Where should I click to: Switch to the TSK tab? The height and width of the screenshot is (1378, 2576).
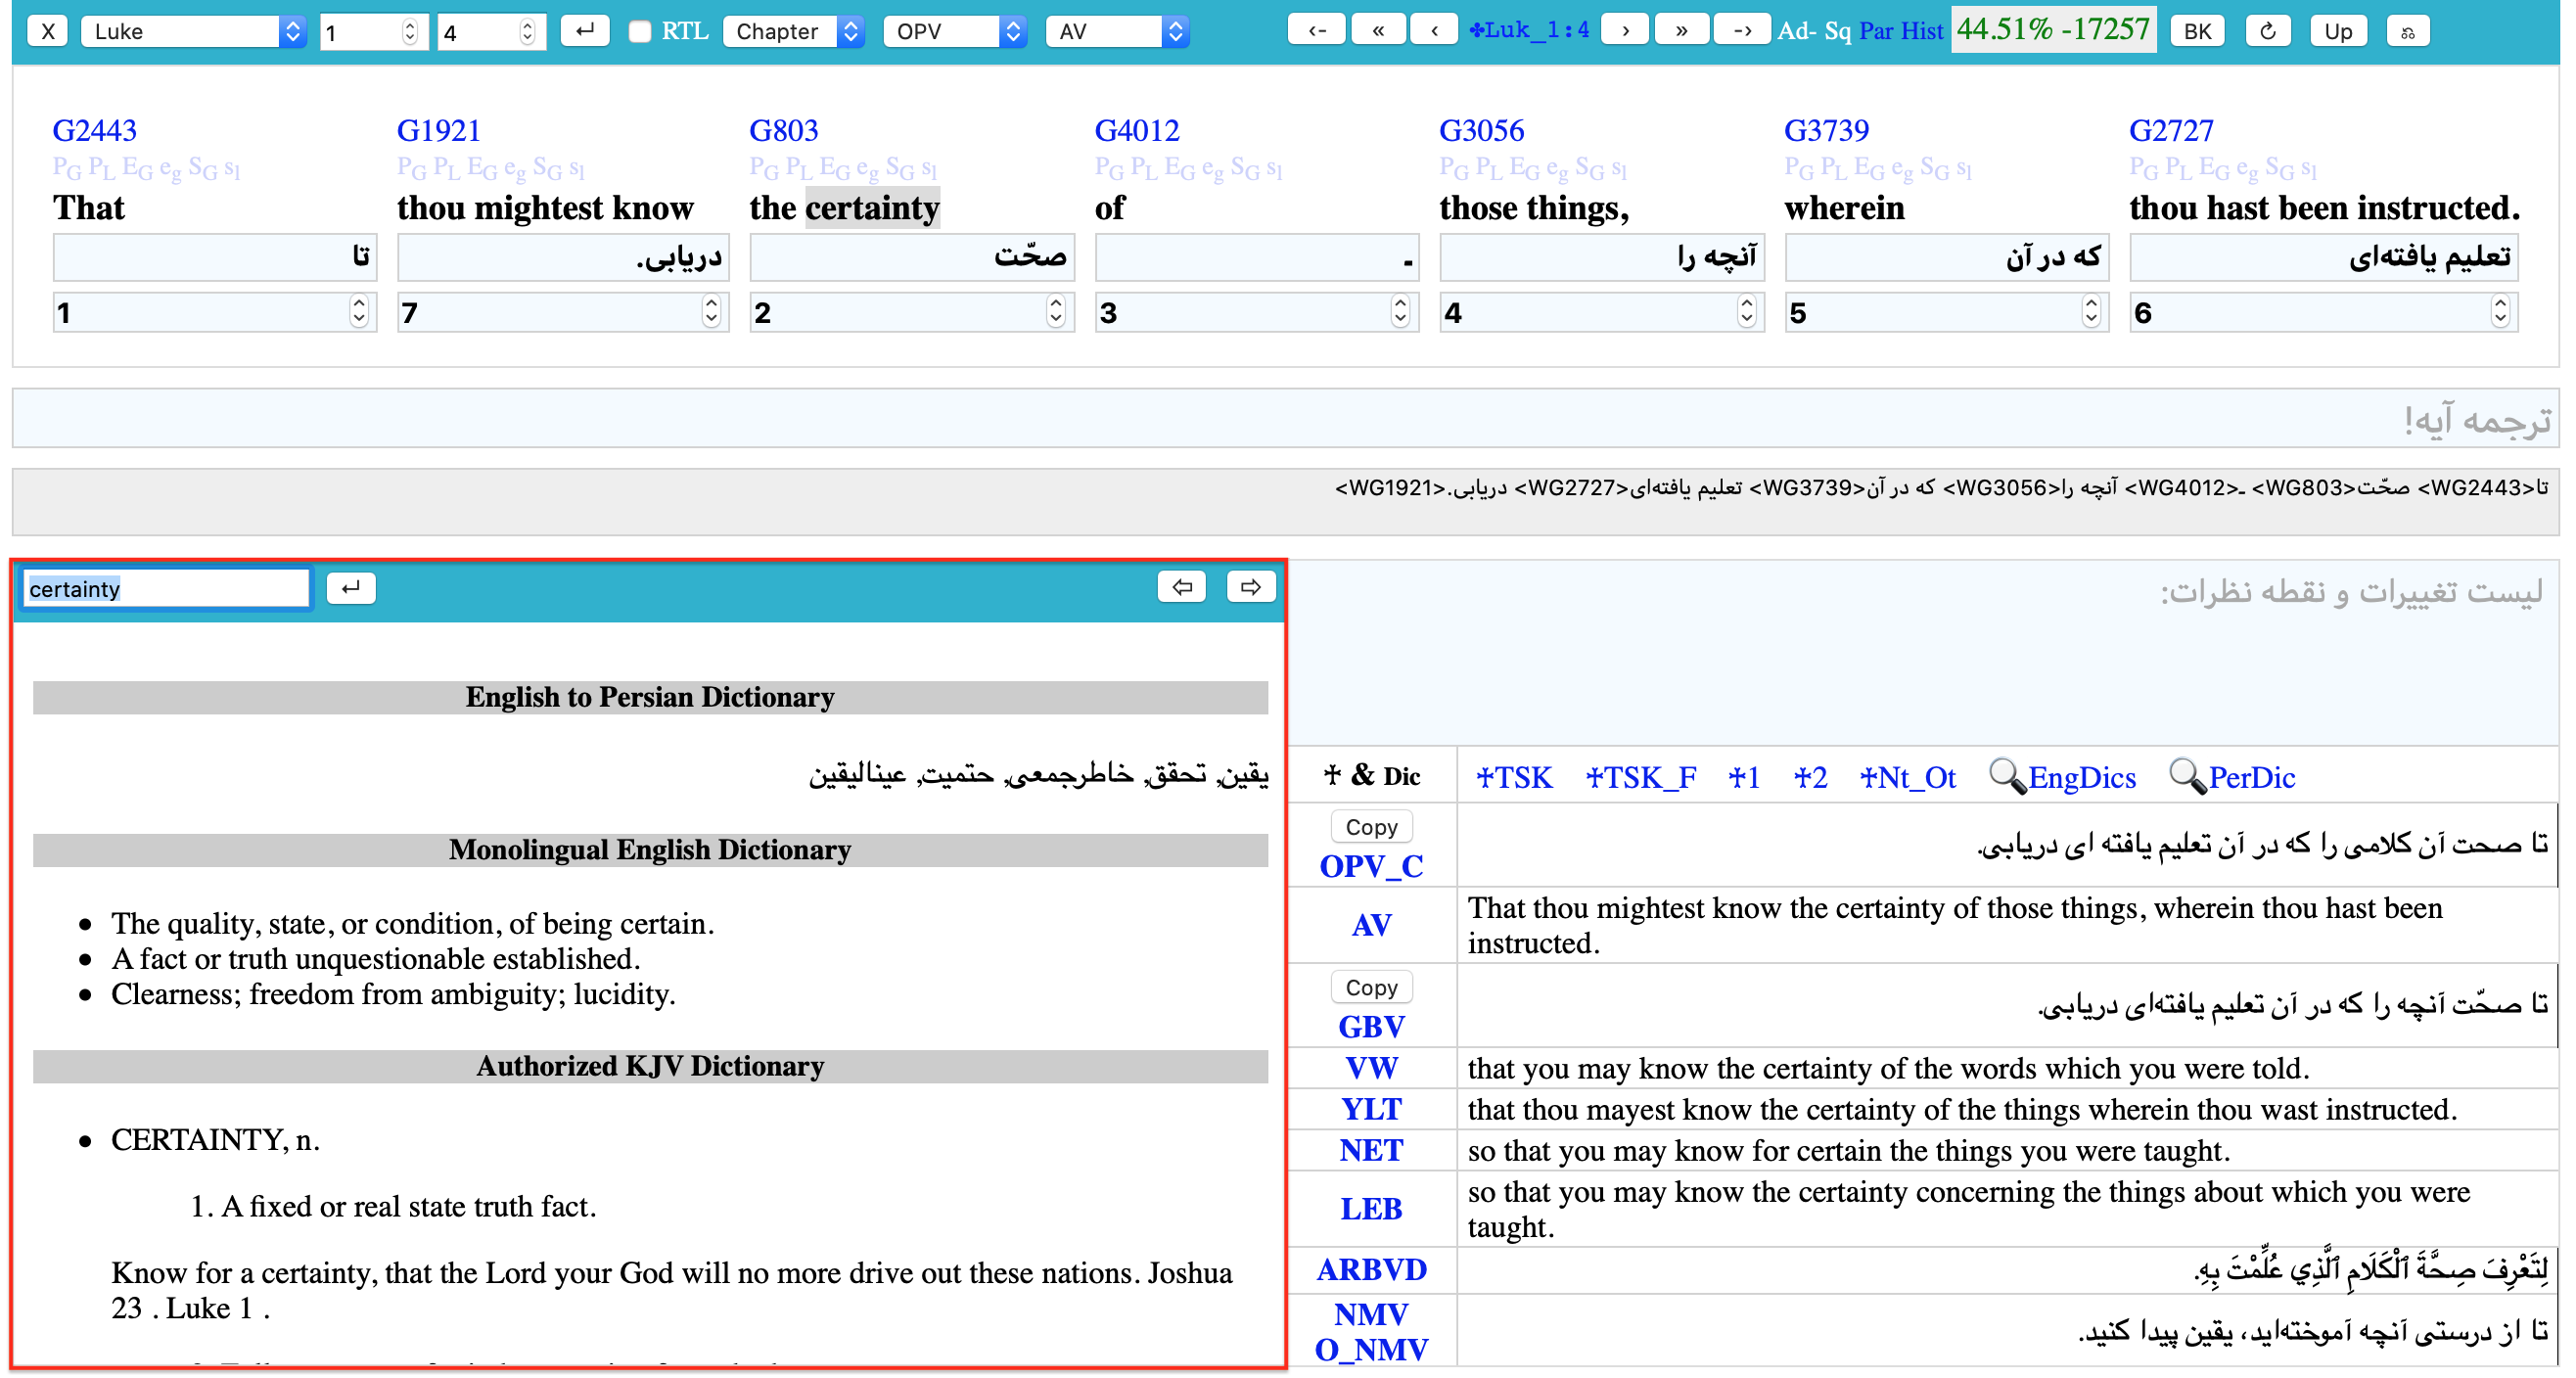pyautogui.click(x=1513, y=777)
